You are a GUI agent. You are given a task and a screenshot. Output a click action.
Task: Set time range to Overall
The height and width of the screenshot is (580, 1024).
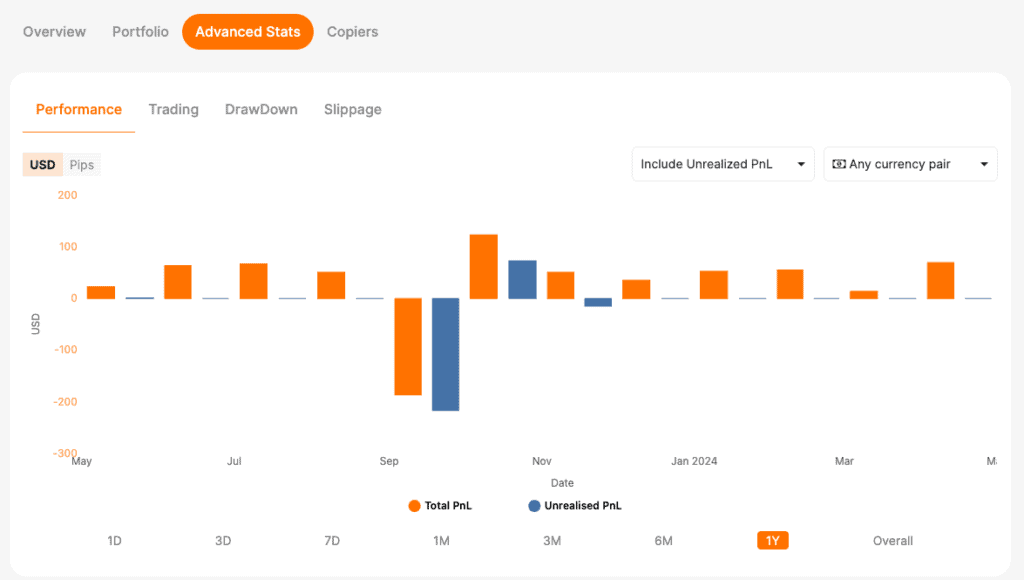point(893,541)
